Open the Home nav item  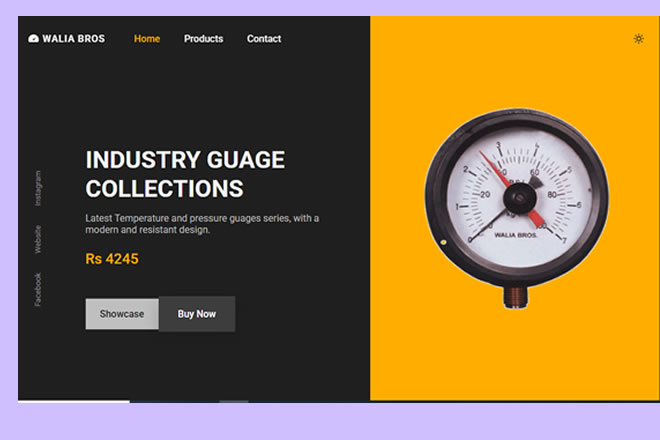147,39
